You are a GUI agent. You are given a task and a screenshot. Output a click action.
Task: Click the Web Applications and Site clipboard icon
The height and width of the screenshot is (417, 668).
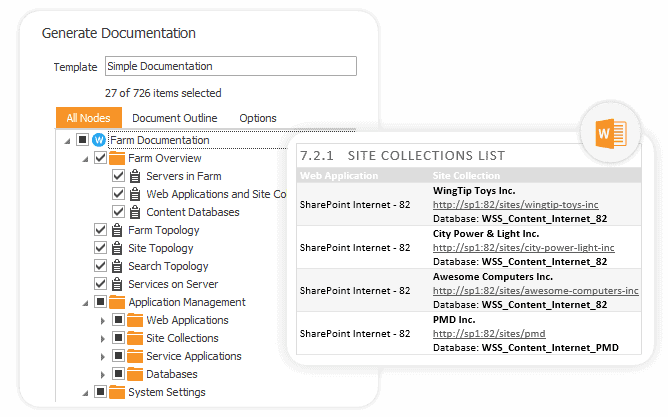[135, 194]
